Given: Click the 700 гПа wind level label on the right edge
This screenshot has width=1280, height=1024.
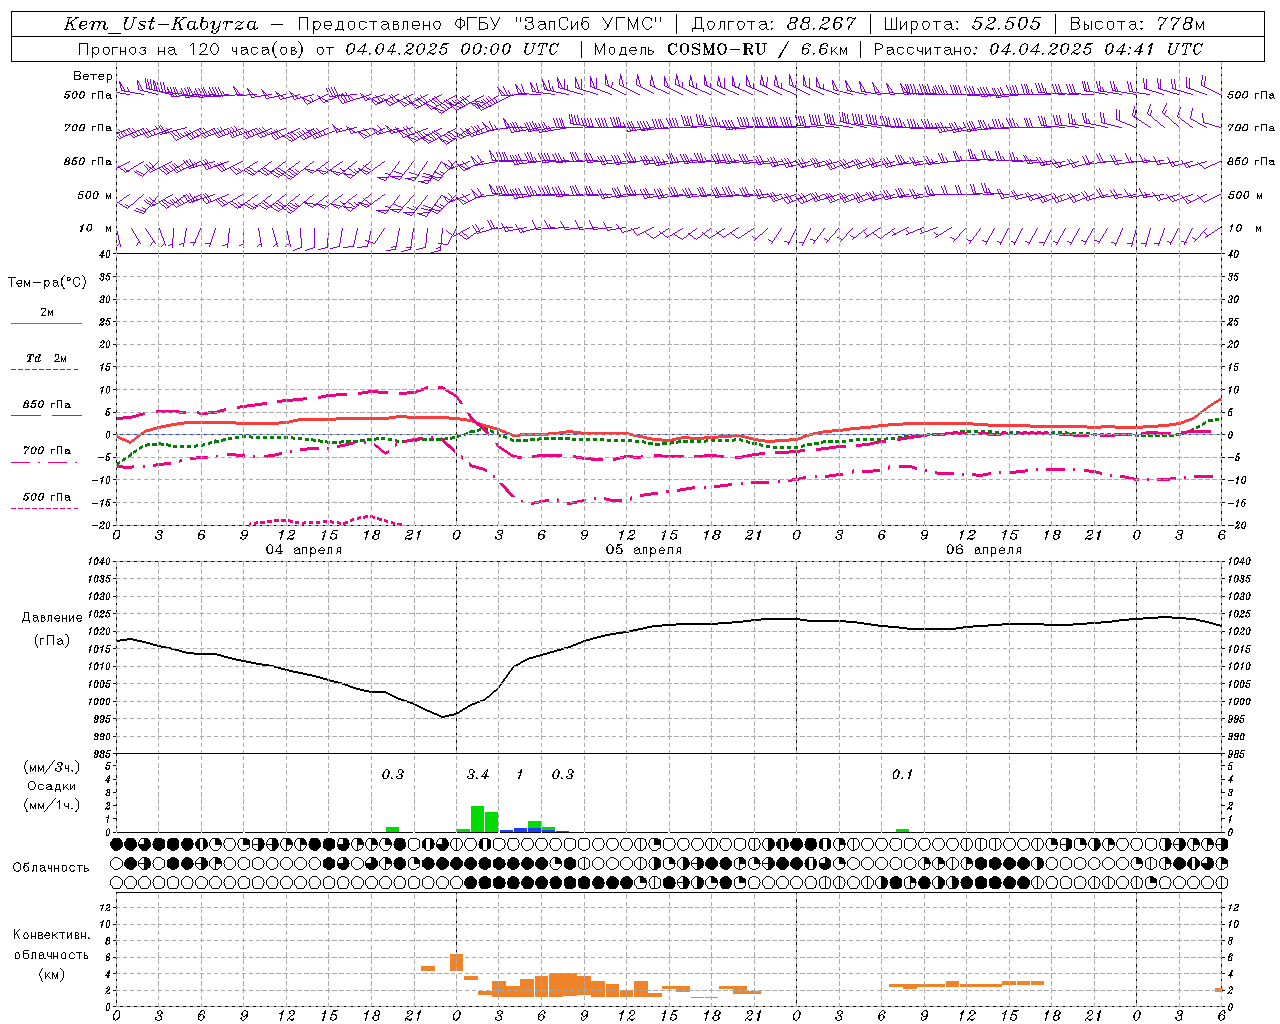Looking at the screenshot, I should [x=1251, y=128].
